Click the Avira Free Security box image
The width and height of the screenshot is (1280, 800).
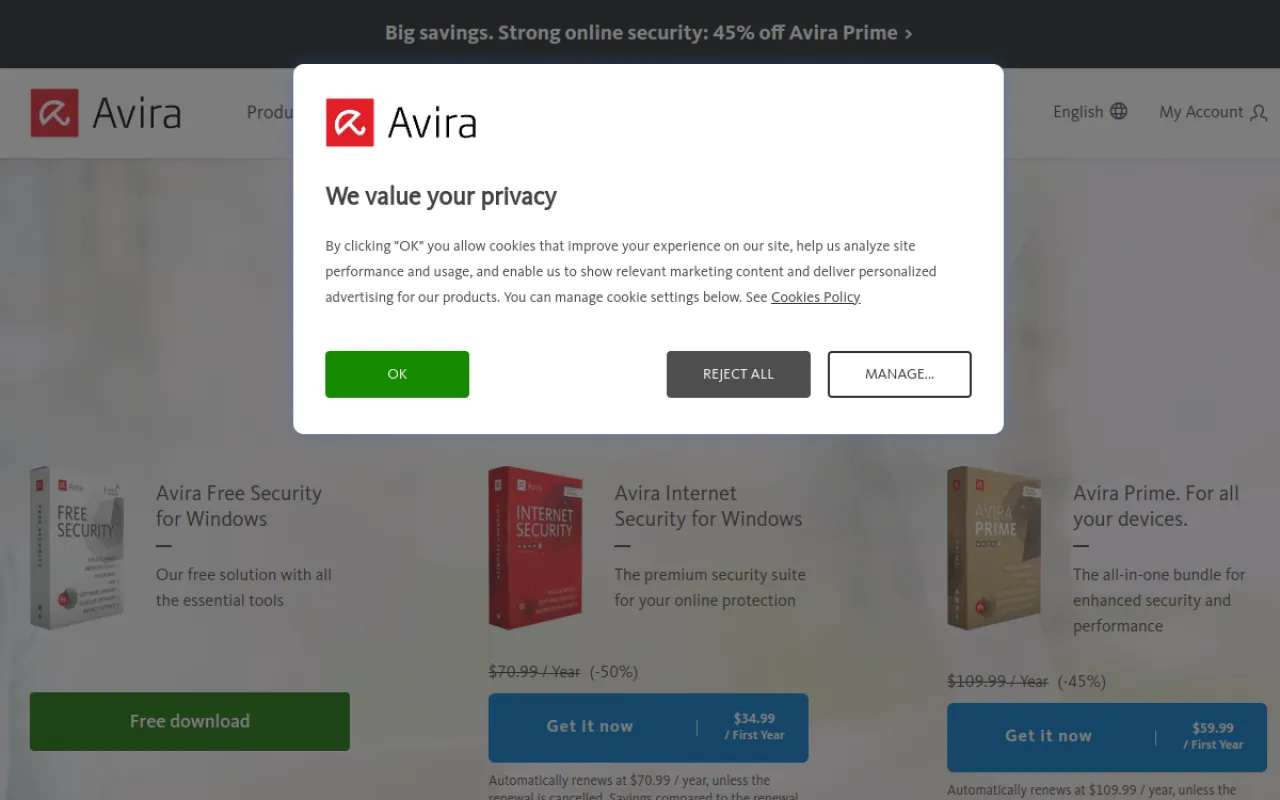tap(78, 547)
